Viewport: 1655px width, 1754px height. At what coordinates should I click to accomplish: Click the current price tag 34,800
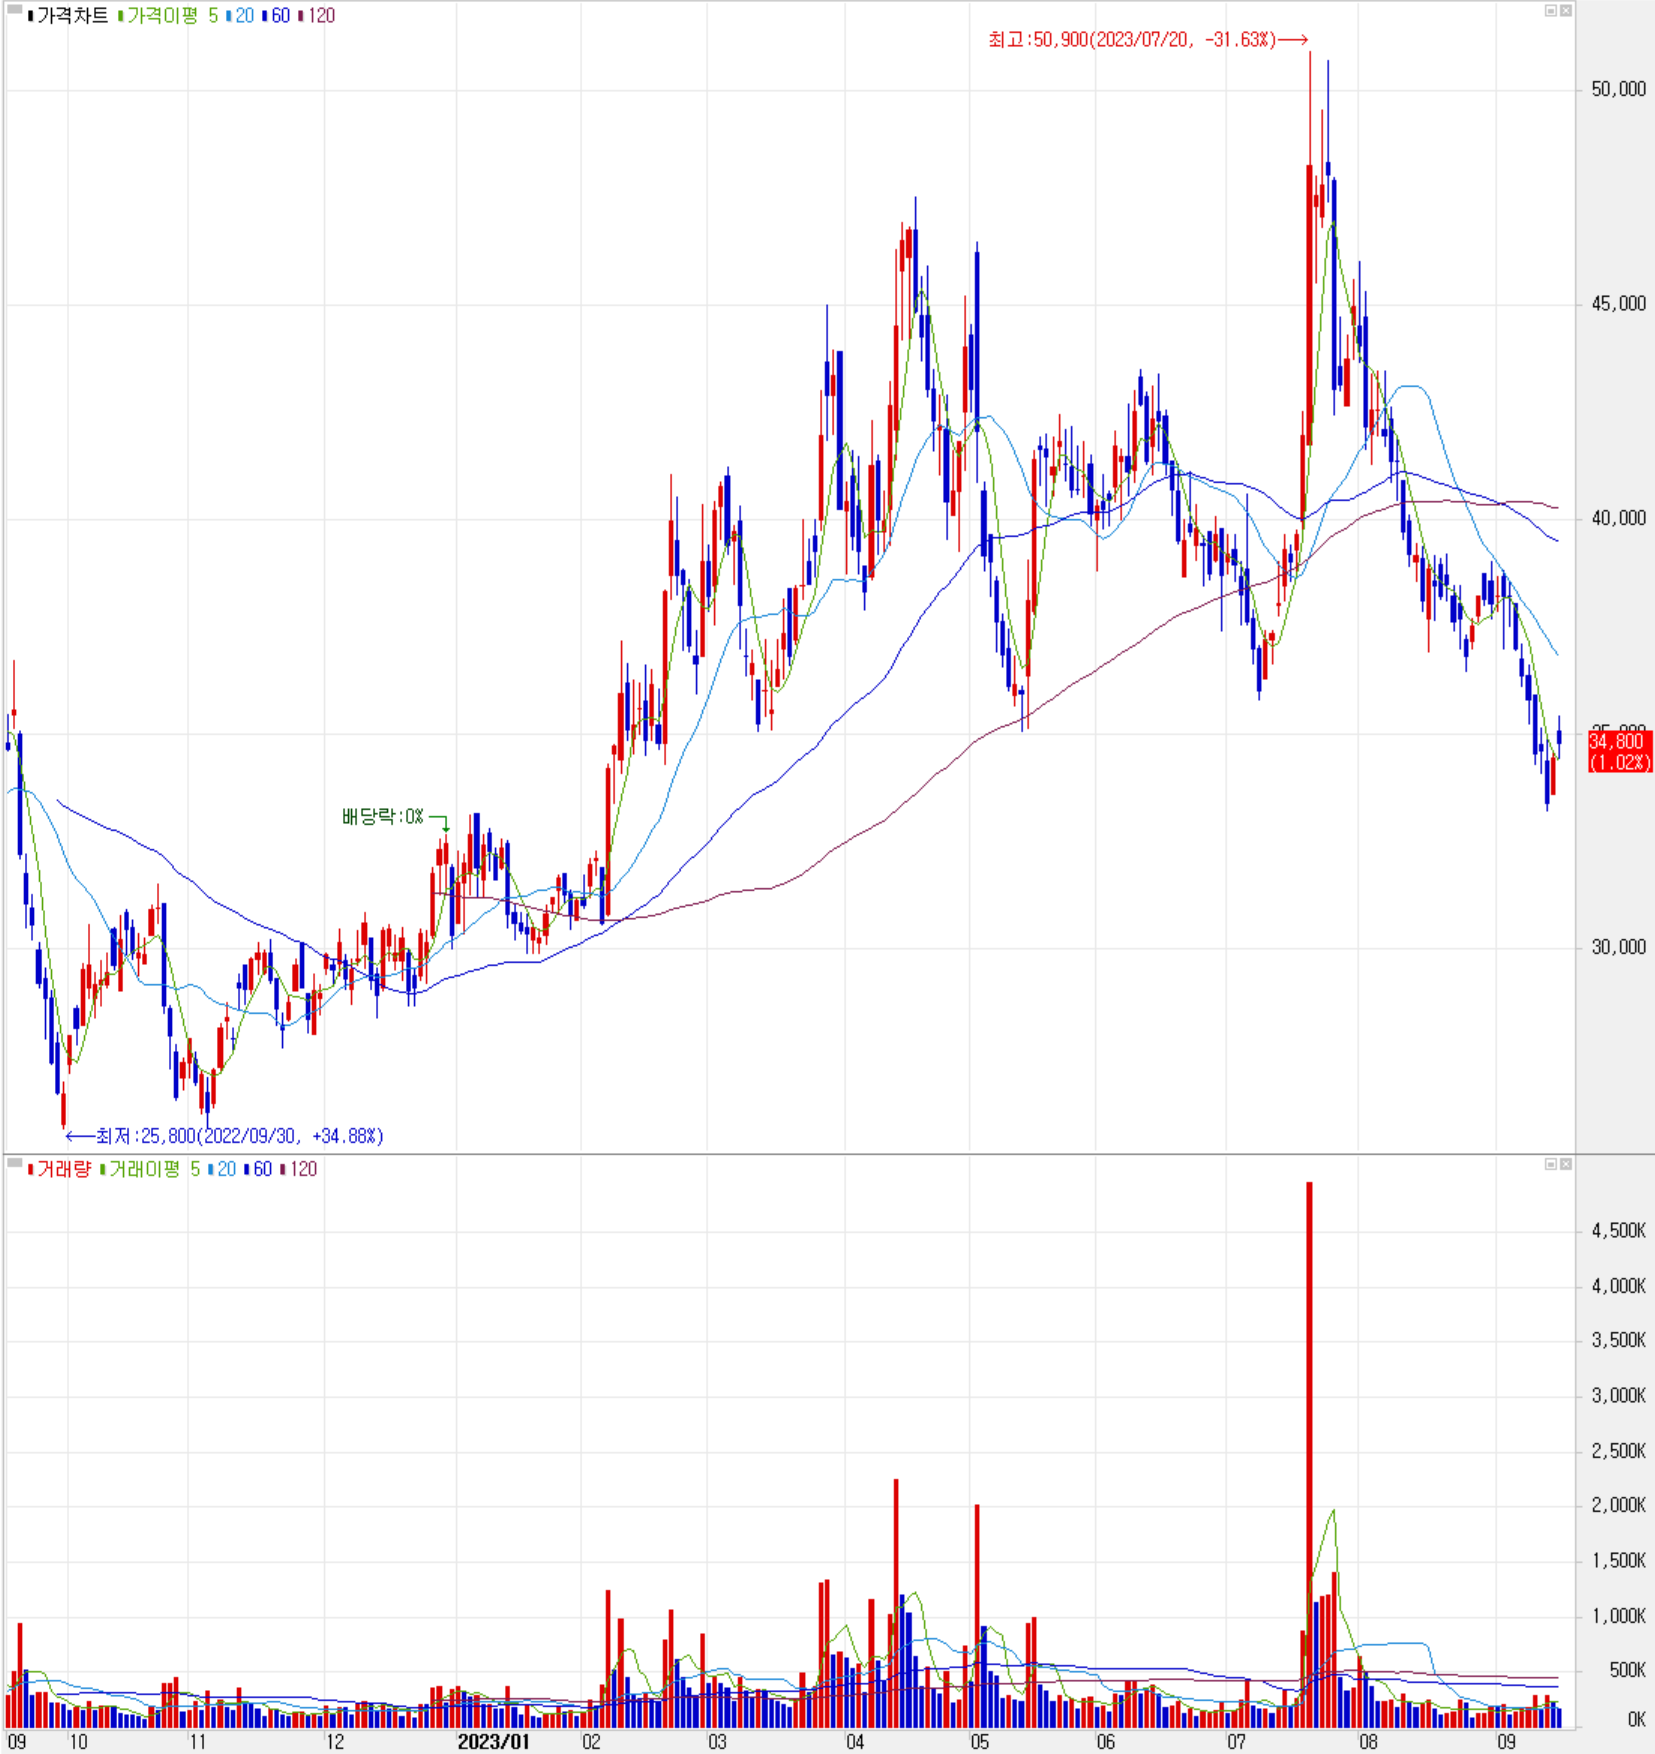click(x=1619, y=751)
